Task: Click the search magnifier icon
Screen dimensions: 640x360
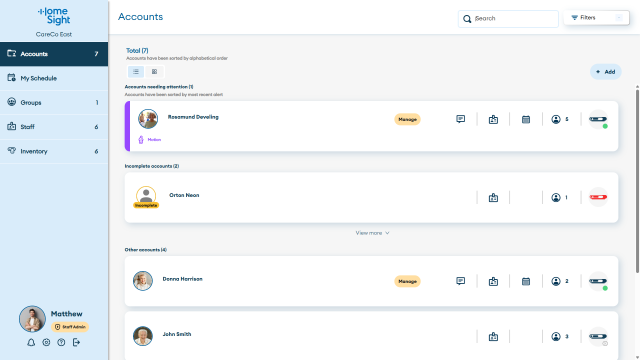Action: [467, 19]
